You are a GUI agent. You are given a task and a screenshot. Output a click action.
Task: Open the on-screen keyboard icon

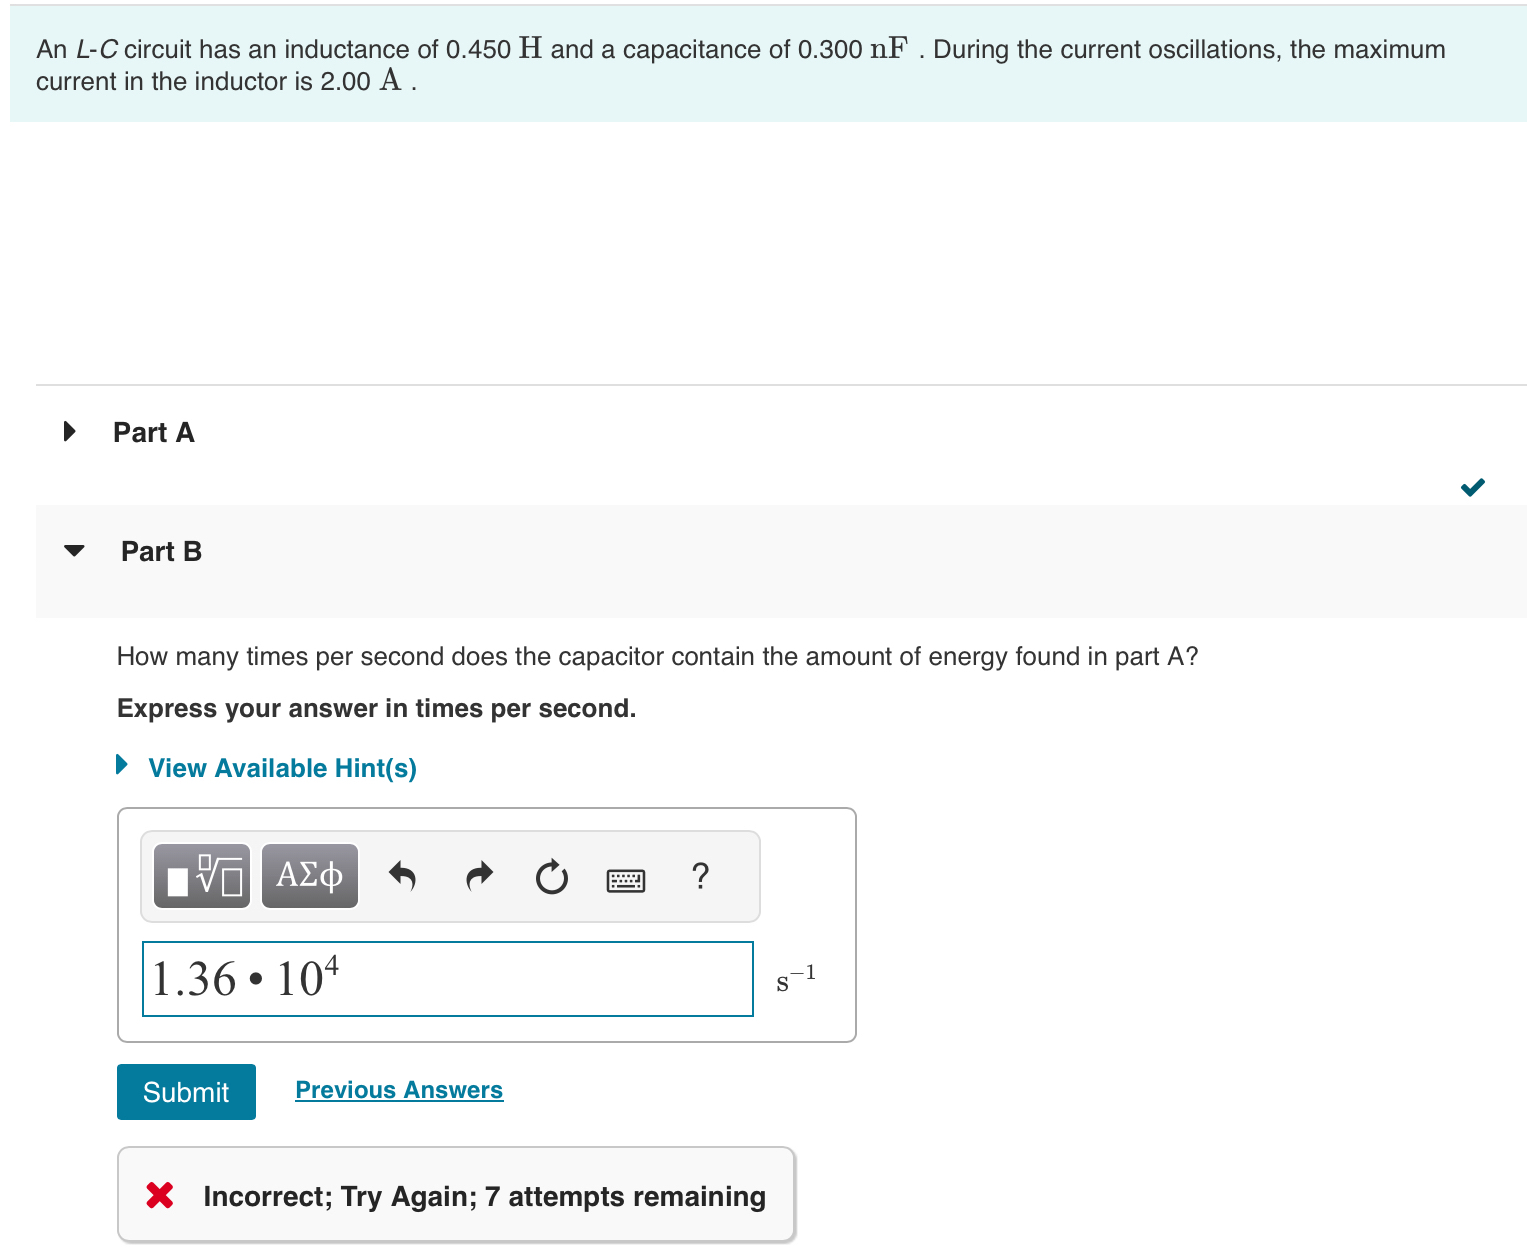tap(625, 878)
